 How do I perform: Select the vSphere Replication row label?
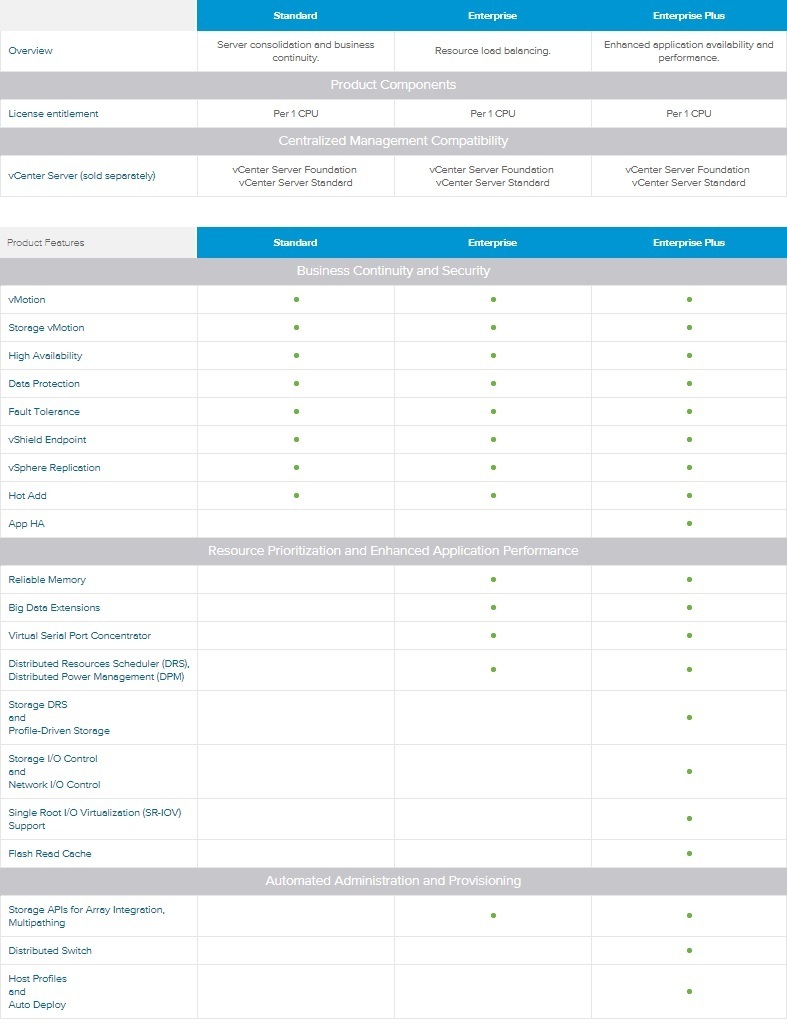[x=54, y=467]
